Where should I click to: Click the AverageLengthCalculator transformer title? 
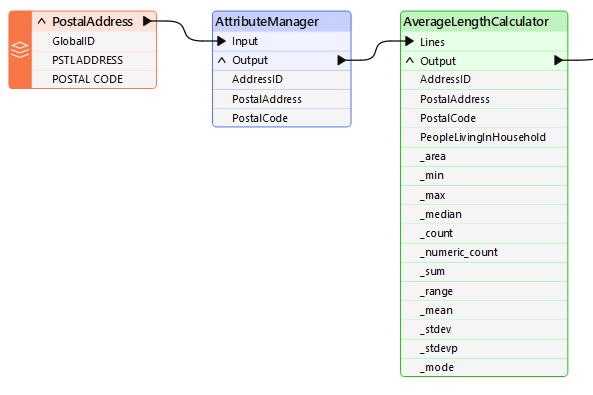point(476,22)
